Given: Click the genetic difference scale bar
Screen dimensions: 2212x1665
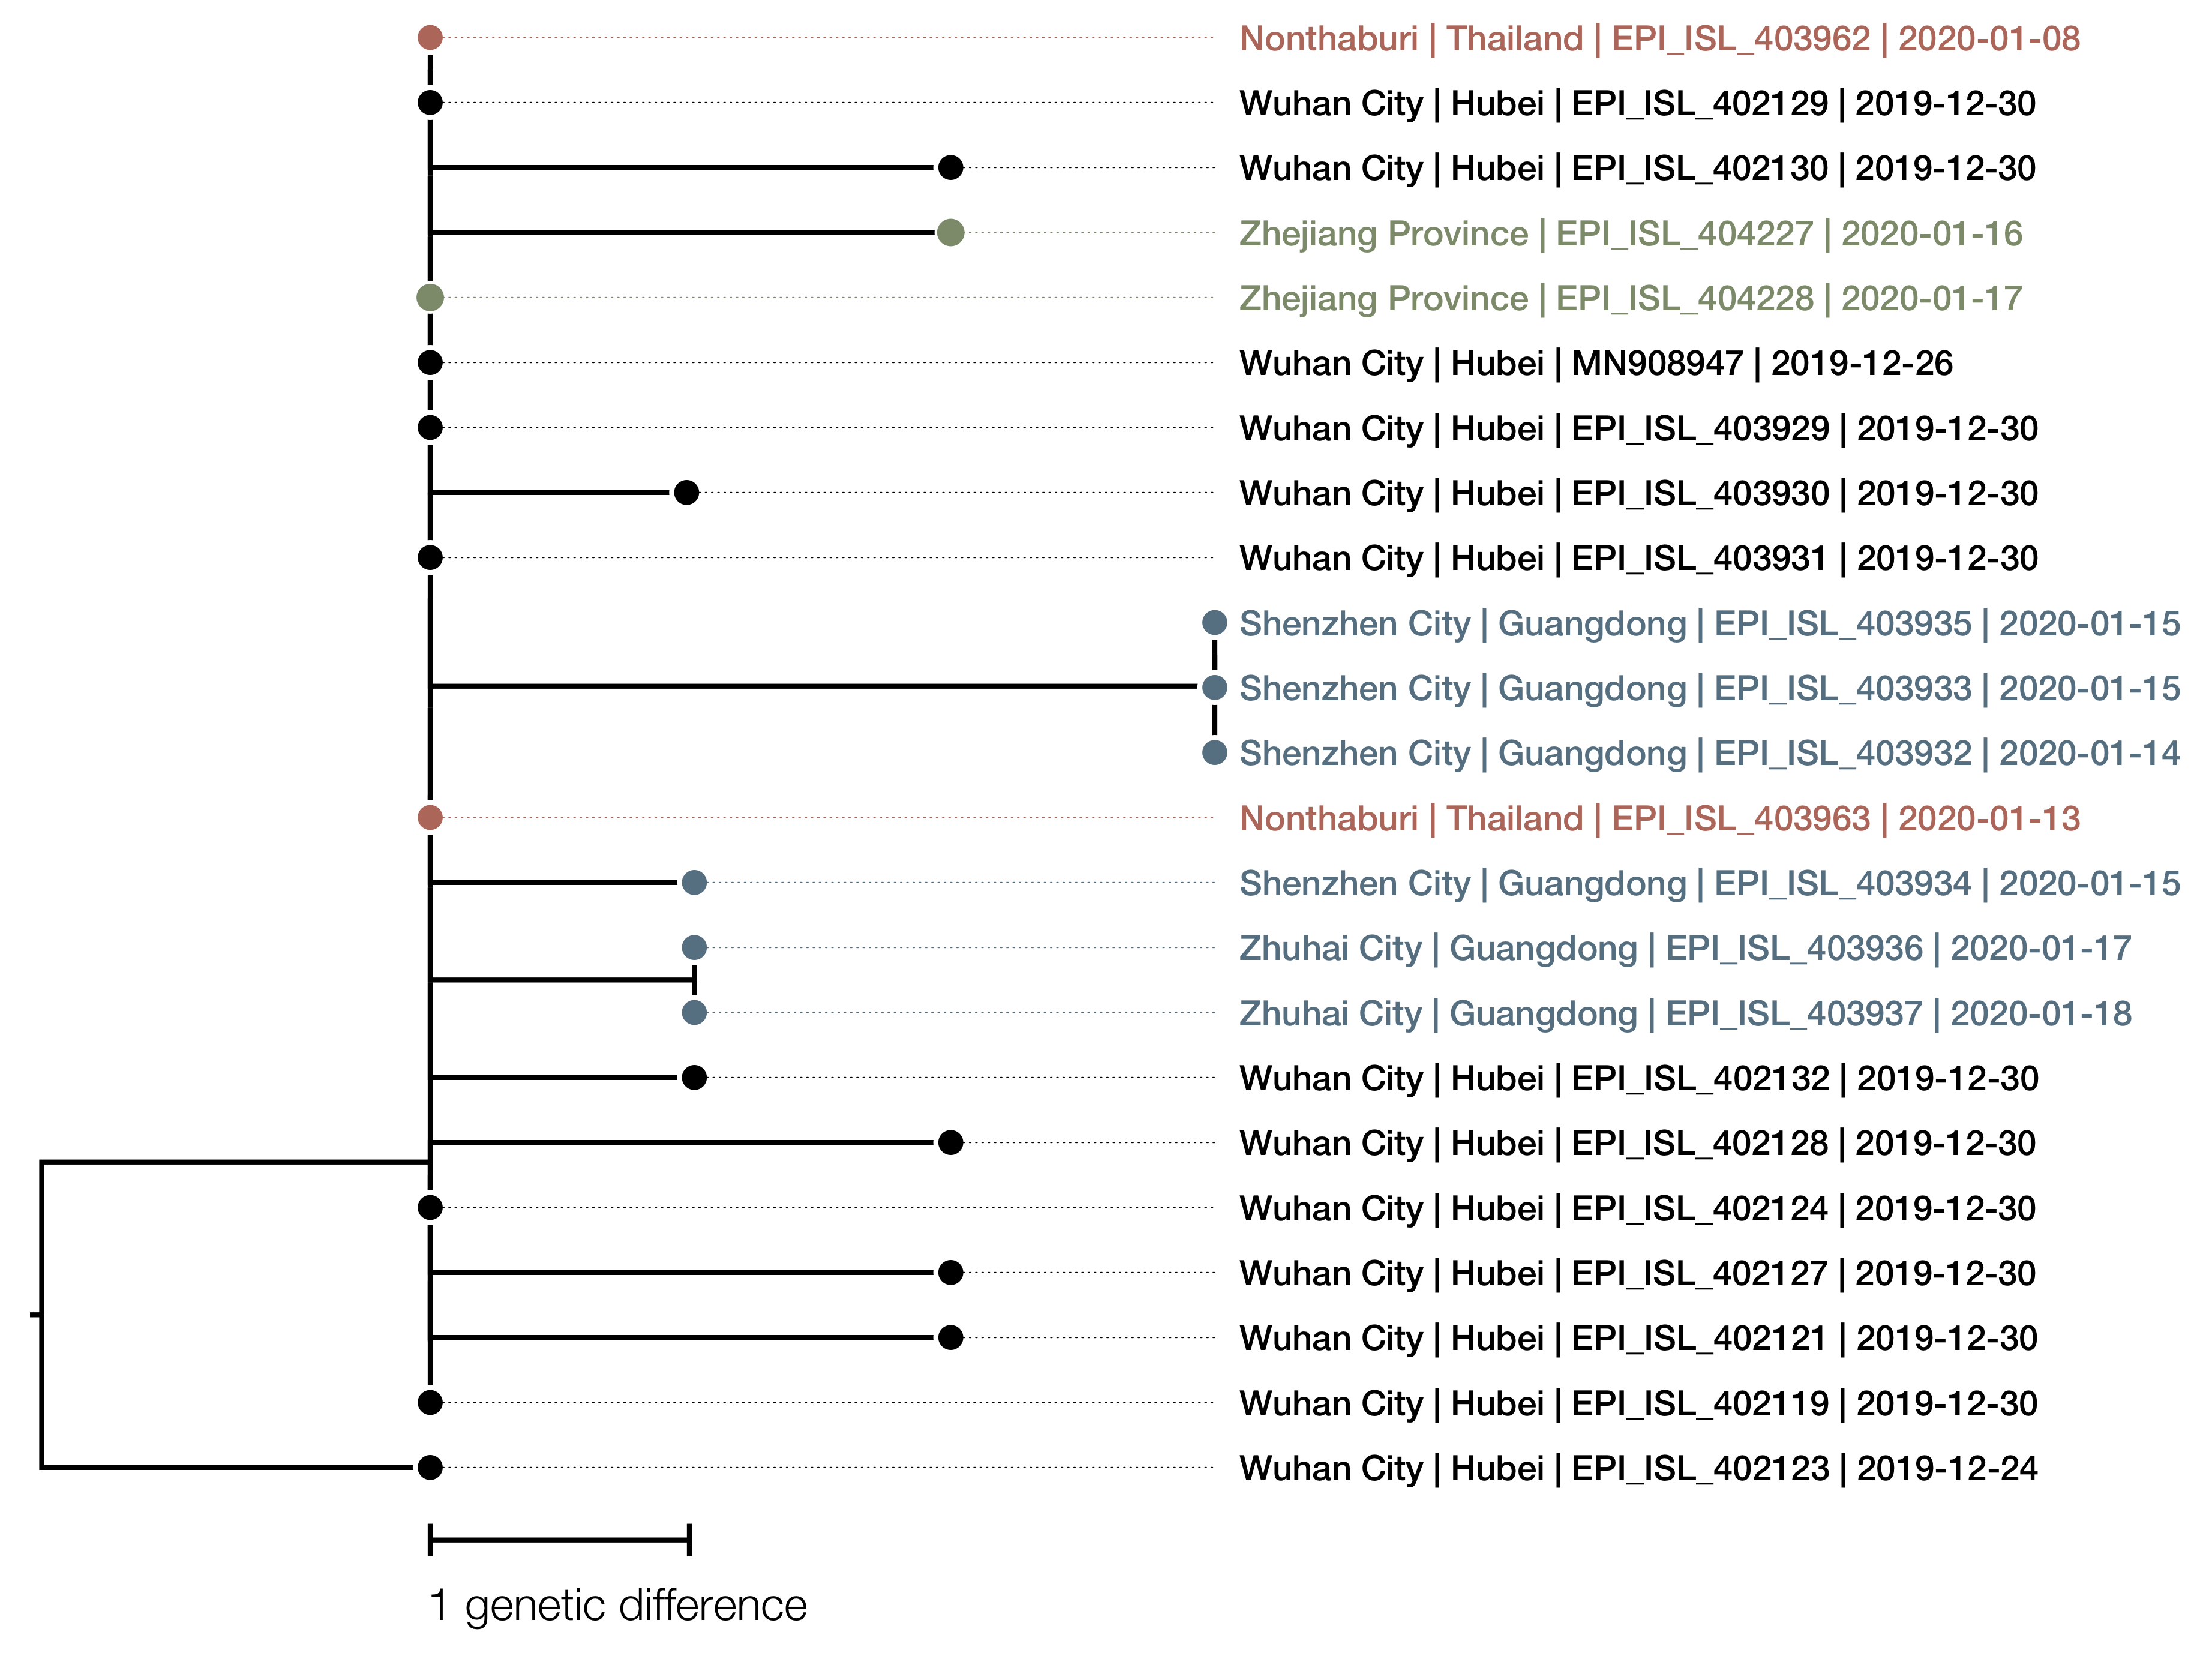Looking at the screenshot, I should point(560,1540).
